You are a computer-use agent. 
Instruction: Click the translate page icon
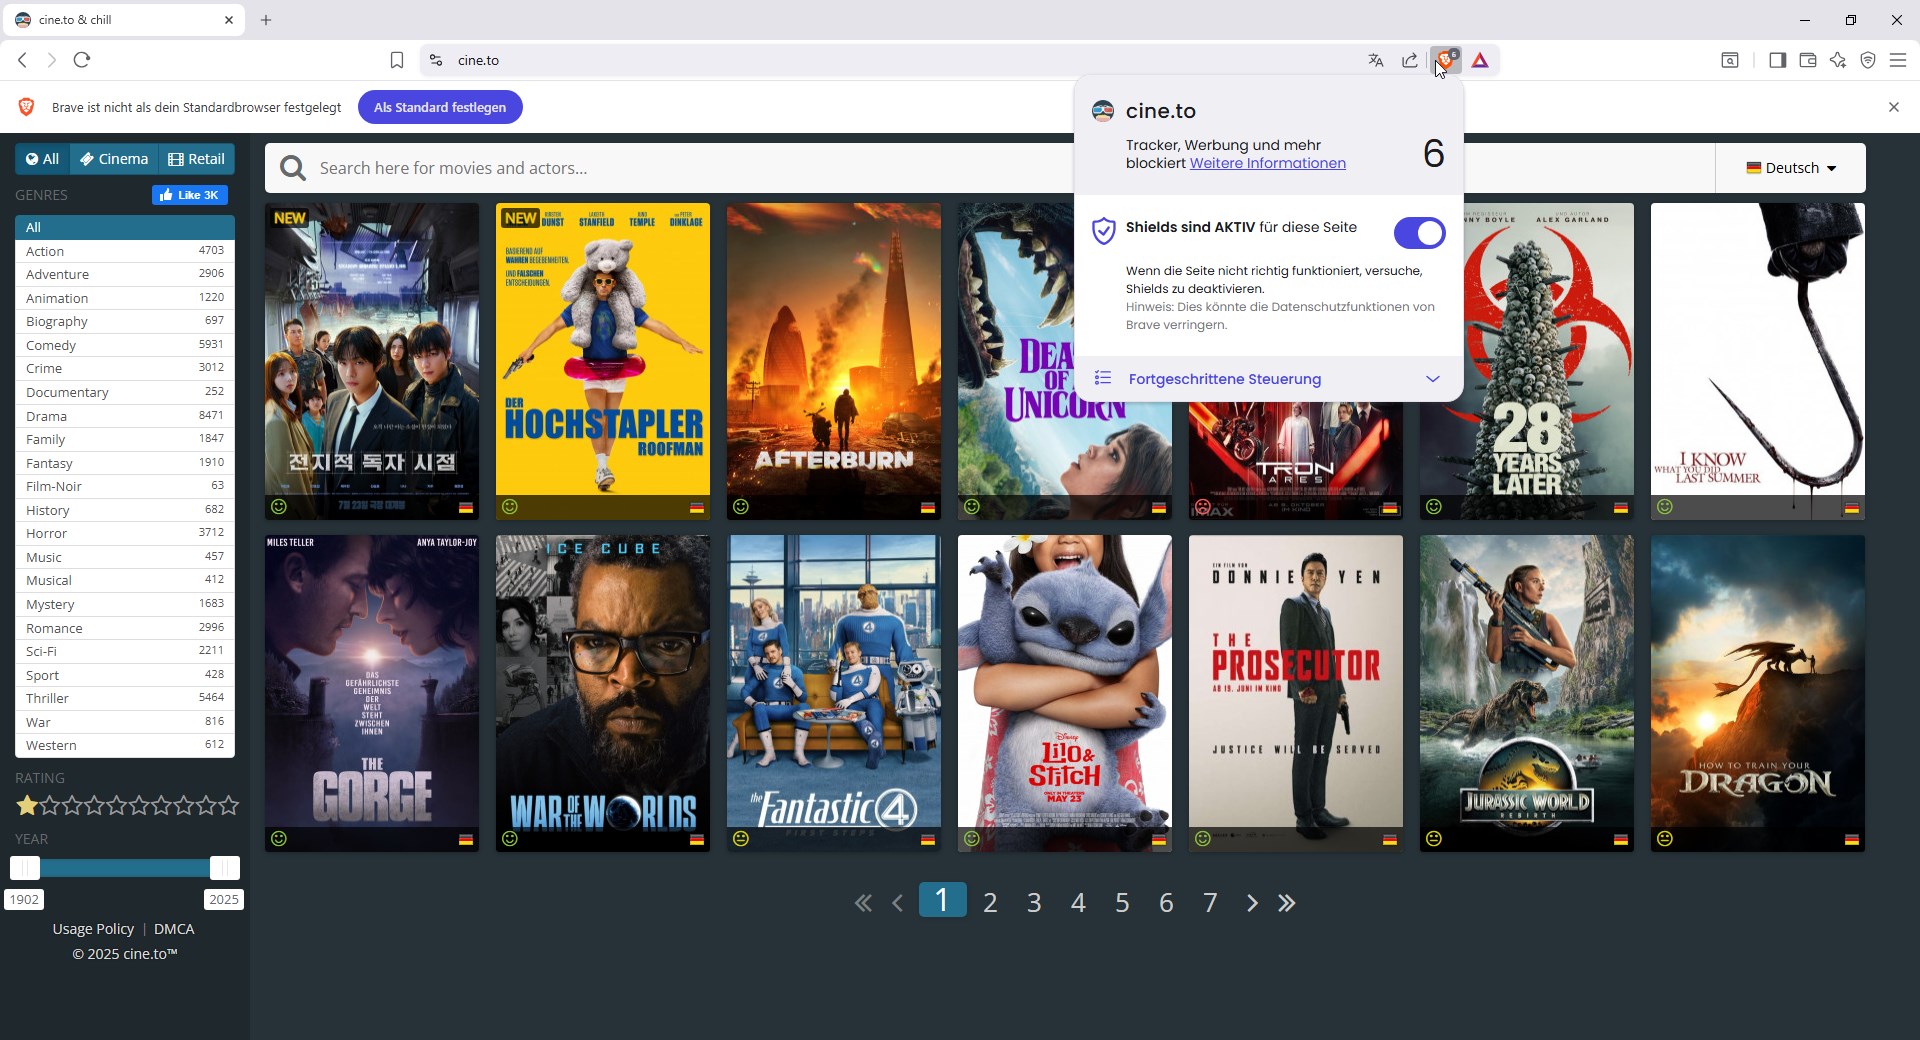[x=1376, y=60]
